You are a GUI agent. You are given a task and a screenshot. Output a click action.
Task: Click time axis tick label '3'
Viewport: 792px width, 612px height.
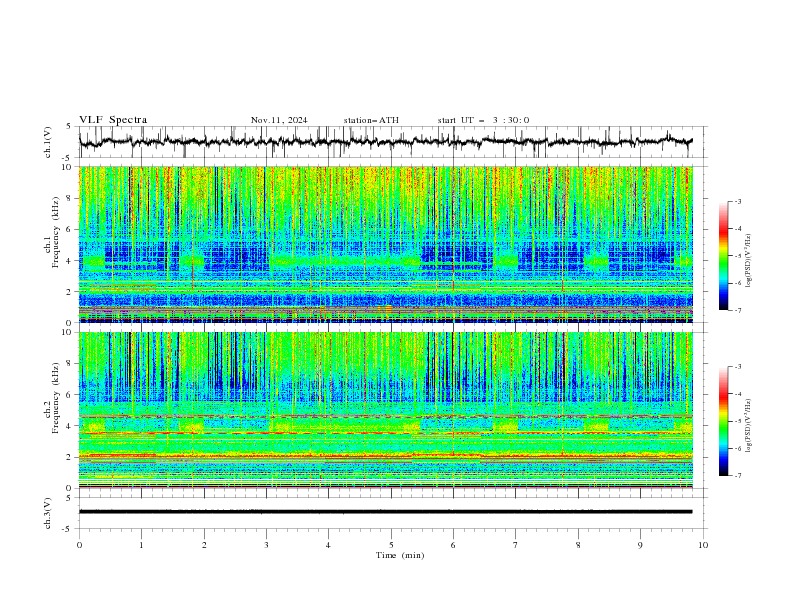[x=266, y=545]
